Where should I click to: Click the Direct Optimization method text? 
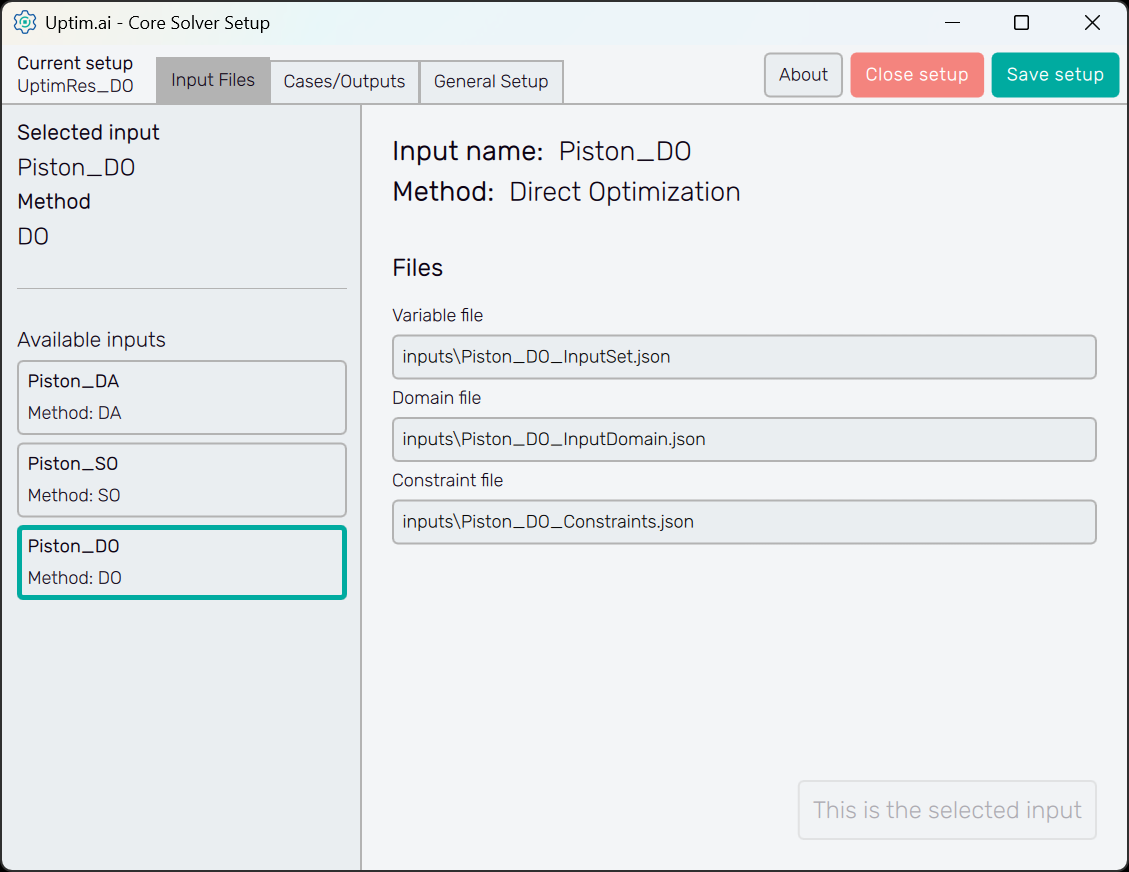tap(624, 192)
